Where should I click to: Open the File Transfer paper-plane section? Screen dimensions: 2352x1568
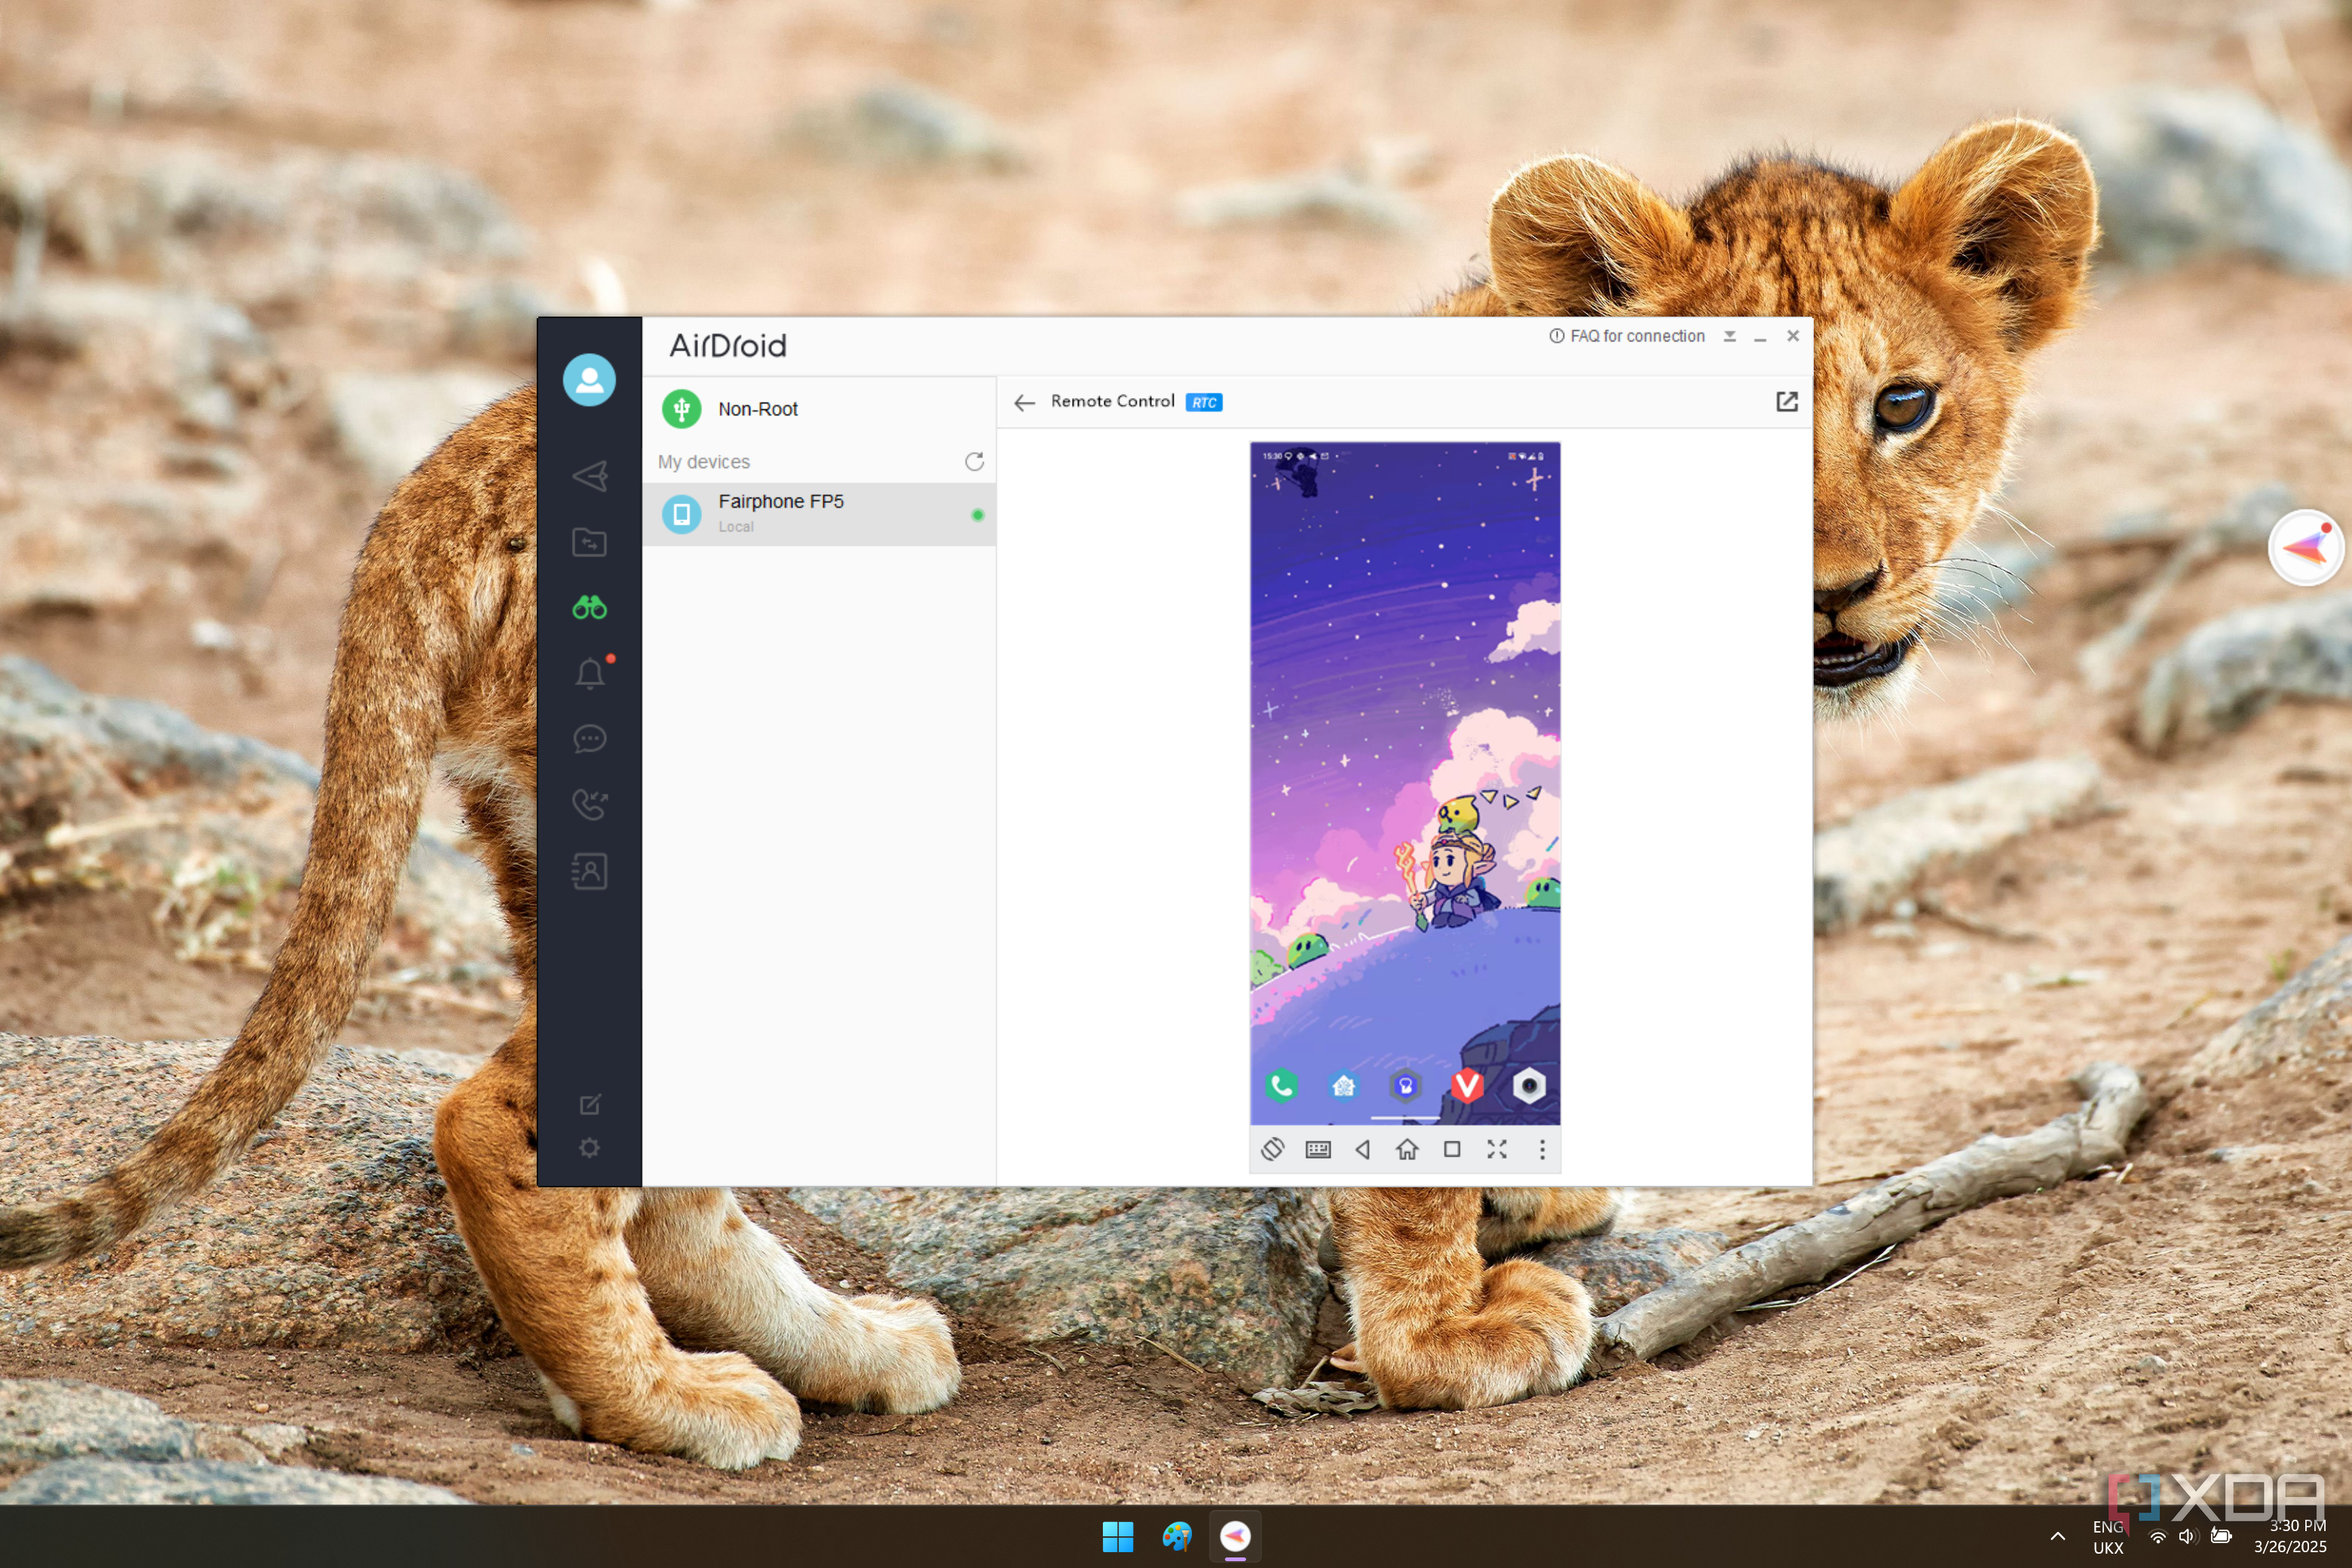coord(589,476)
